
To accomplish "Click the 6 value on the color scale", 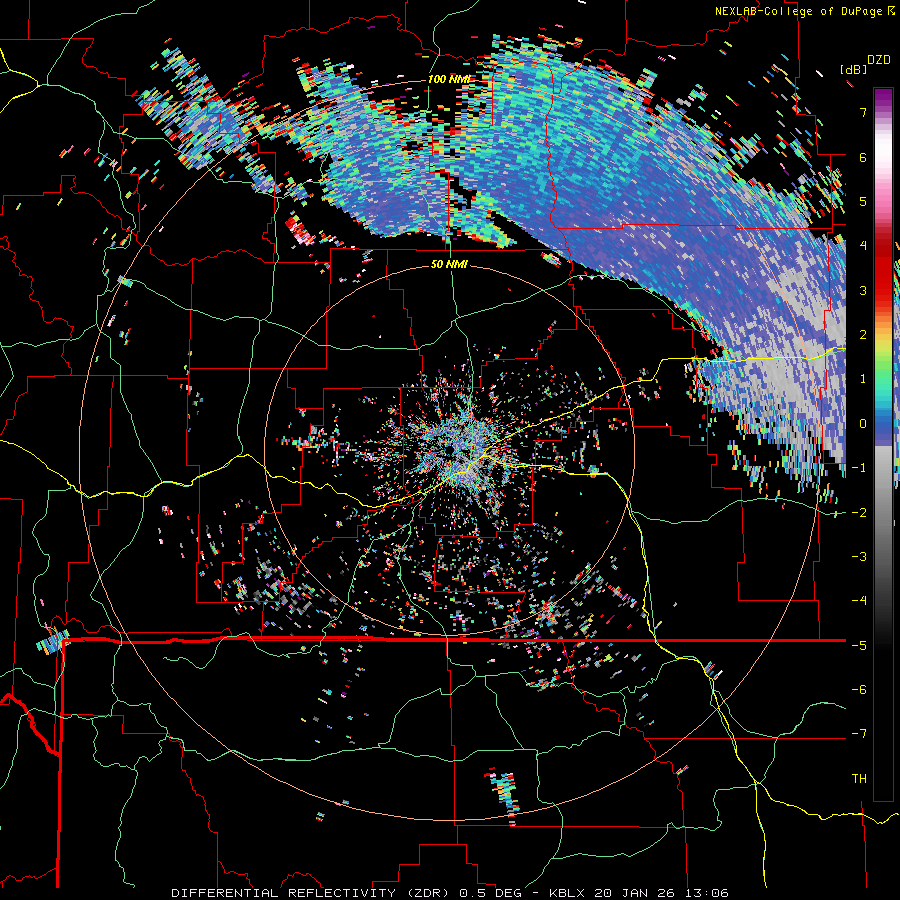I will (863, 157).
